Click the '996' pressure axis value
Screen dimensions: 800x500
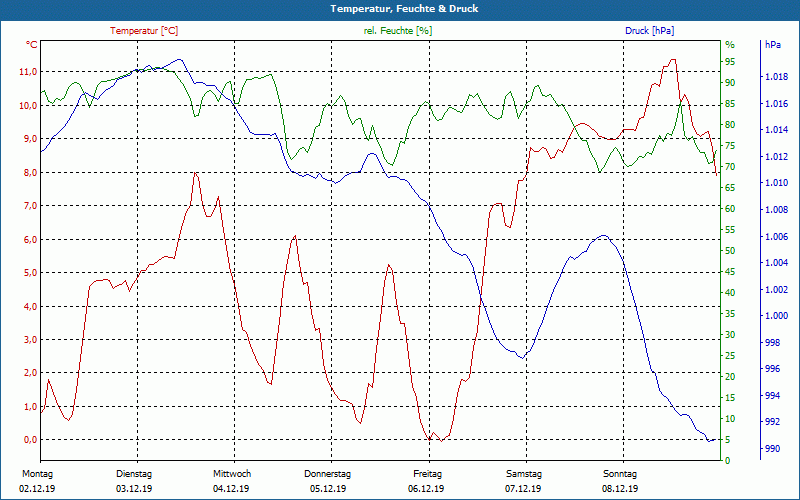[772, 369]
